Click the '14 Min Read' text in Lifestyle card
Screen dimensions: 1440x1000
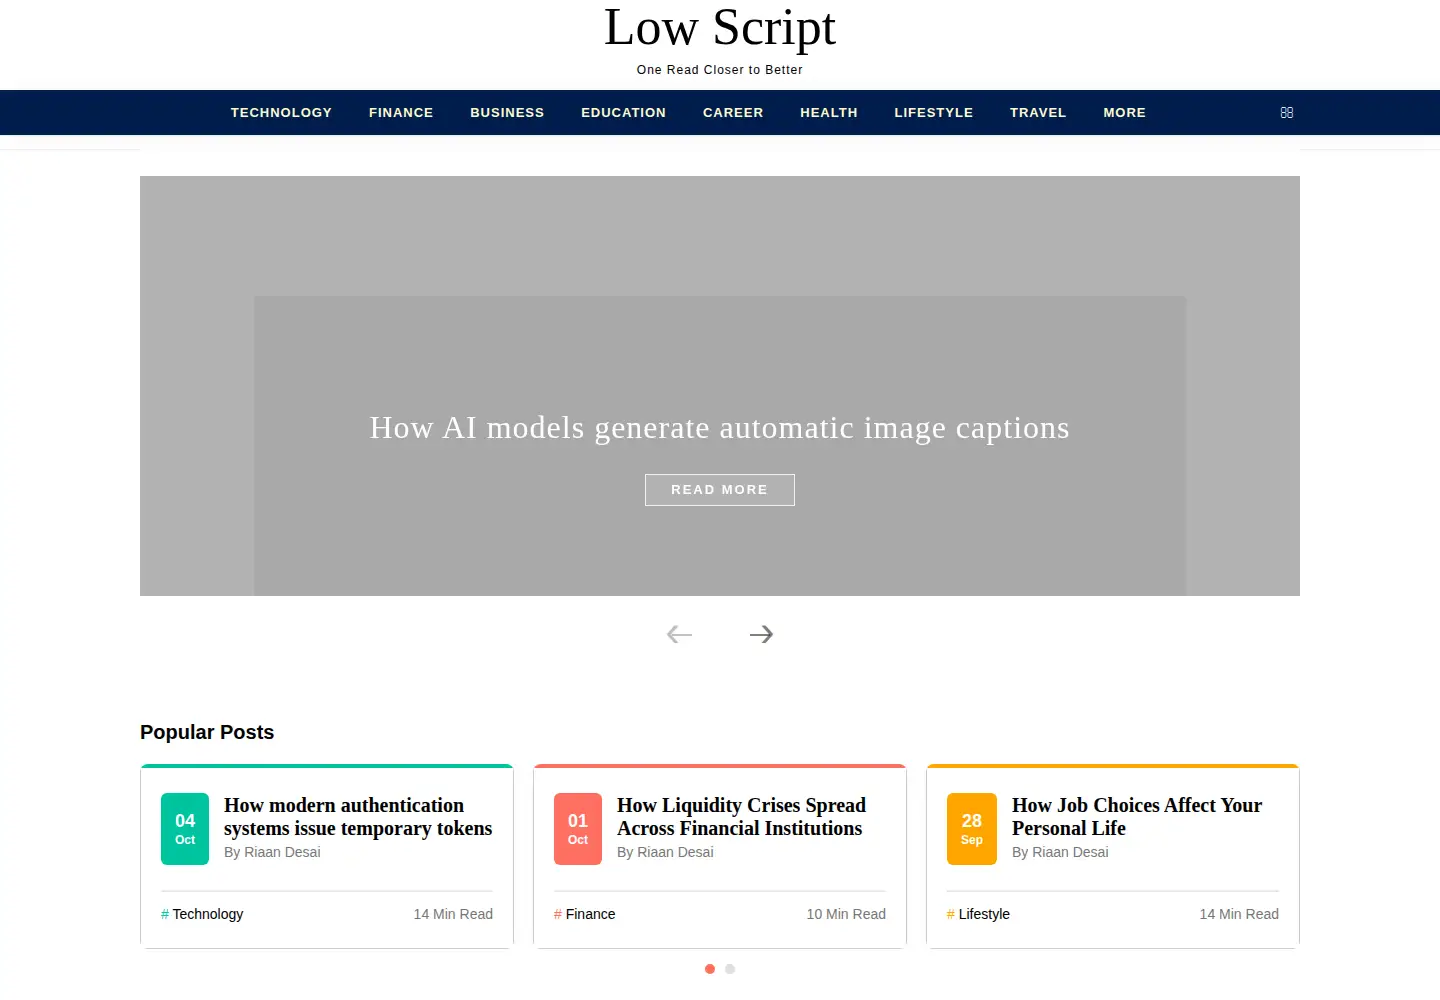pos(1239,914)
